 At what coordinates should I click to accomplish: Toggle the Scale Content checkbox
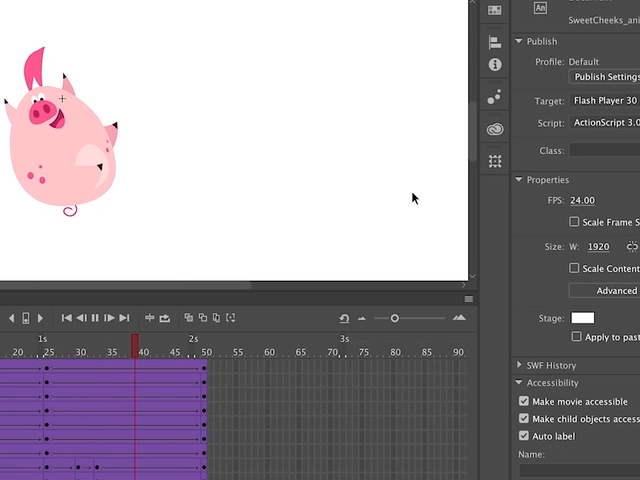click(574, 268)
